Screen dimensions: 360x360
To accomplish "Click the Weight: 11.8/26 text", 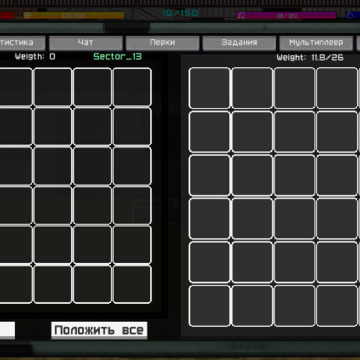I will (x=310, y=58).
